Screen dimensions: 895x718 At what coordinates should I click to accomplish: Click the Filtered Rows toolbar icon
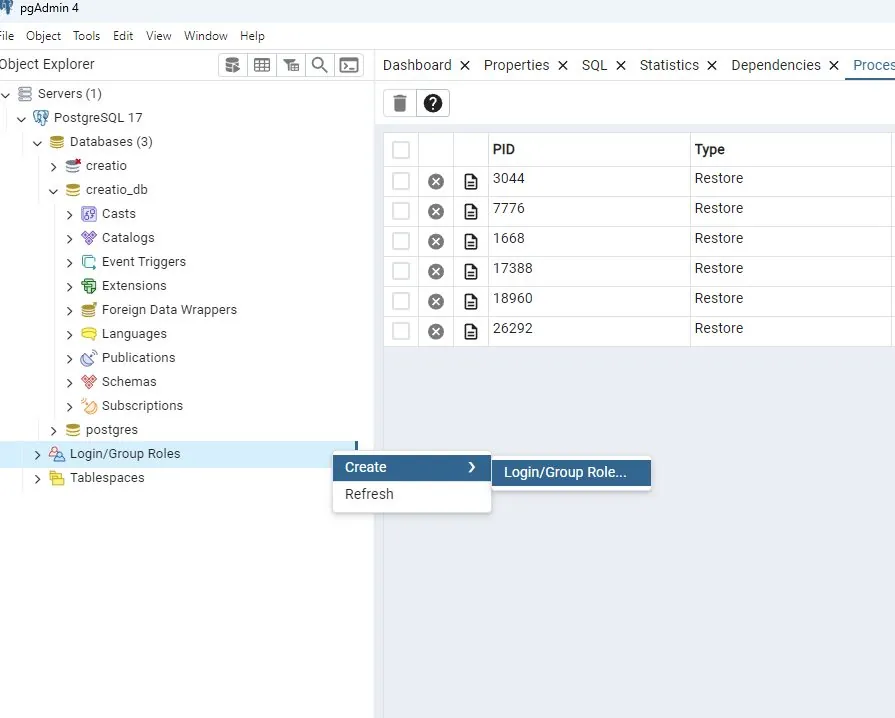point(291,65)
